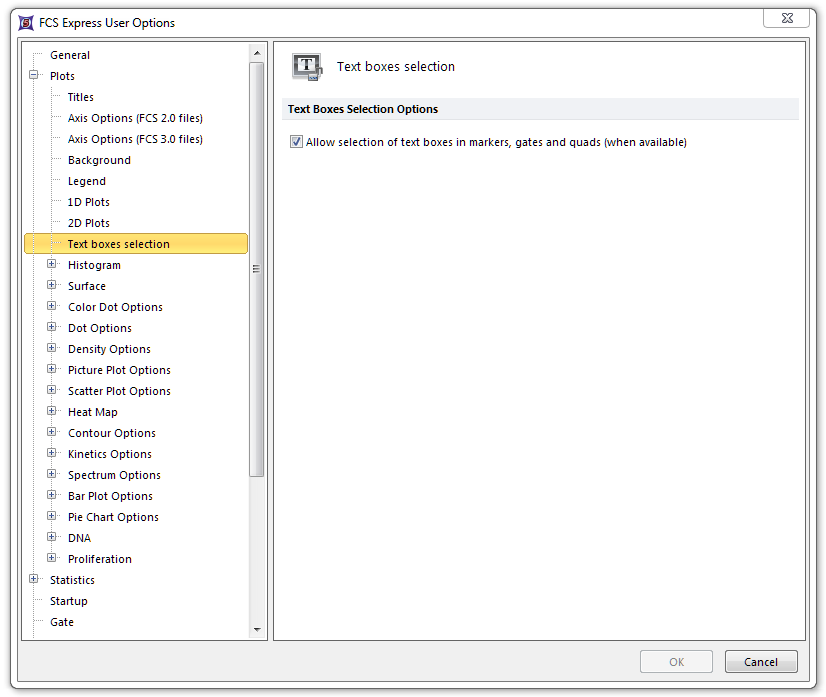Close the User Options dialog window
This screenshot has height=697, width=826.
[786, 18]
